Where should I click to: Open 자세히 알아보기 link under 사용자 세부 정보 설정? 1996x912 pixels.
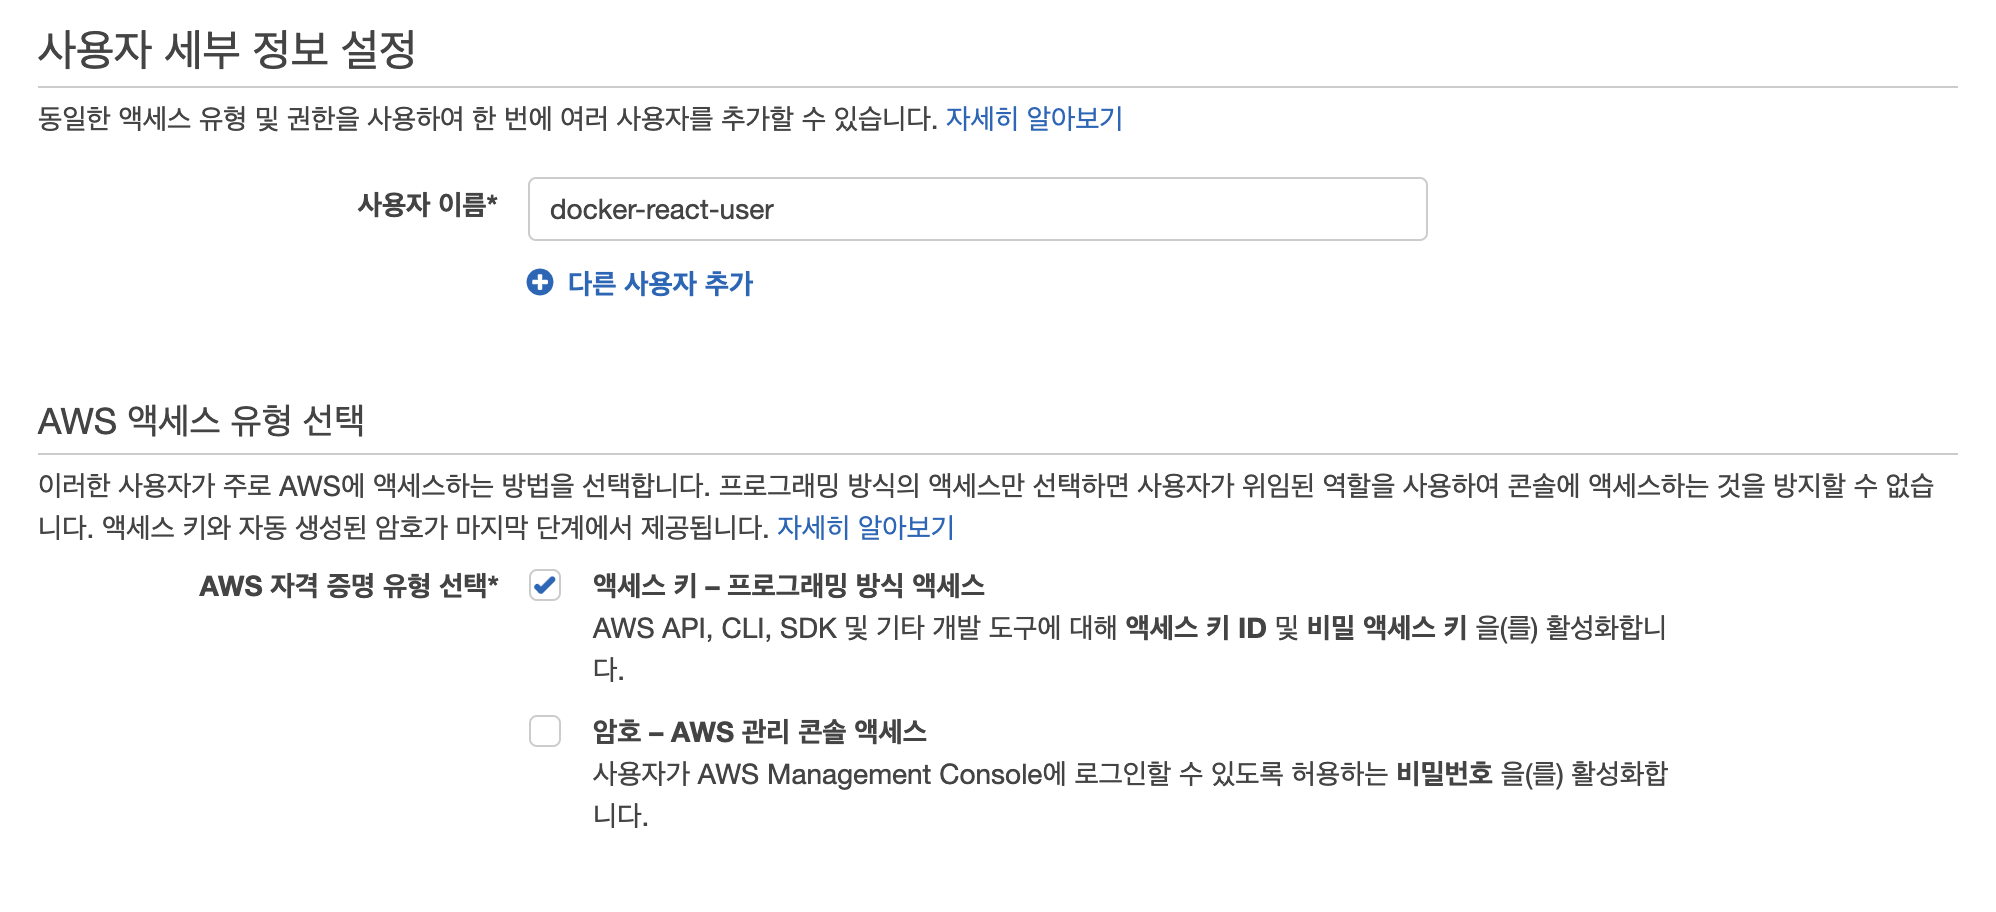click(1034, 119)
